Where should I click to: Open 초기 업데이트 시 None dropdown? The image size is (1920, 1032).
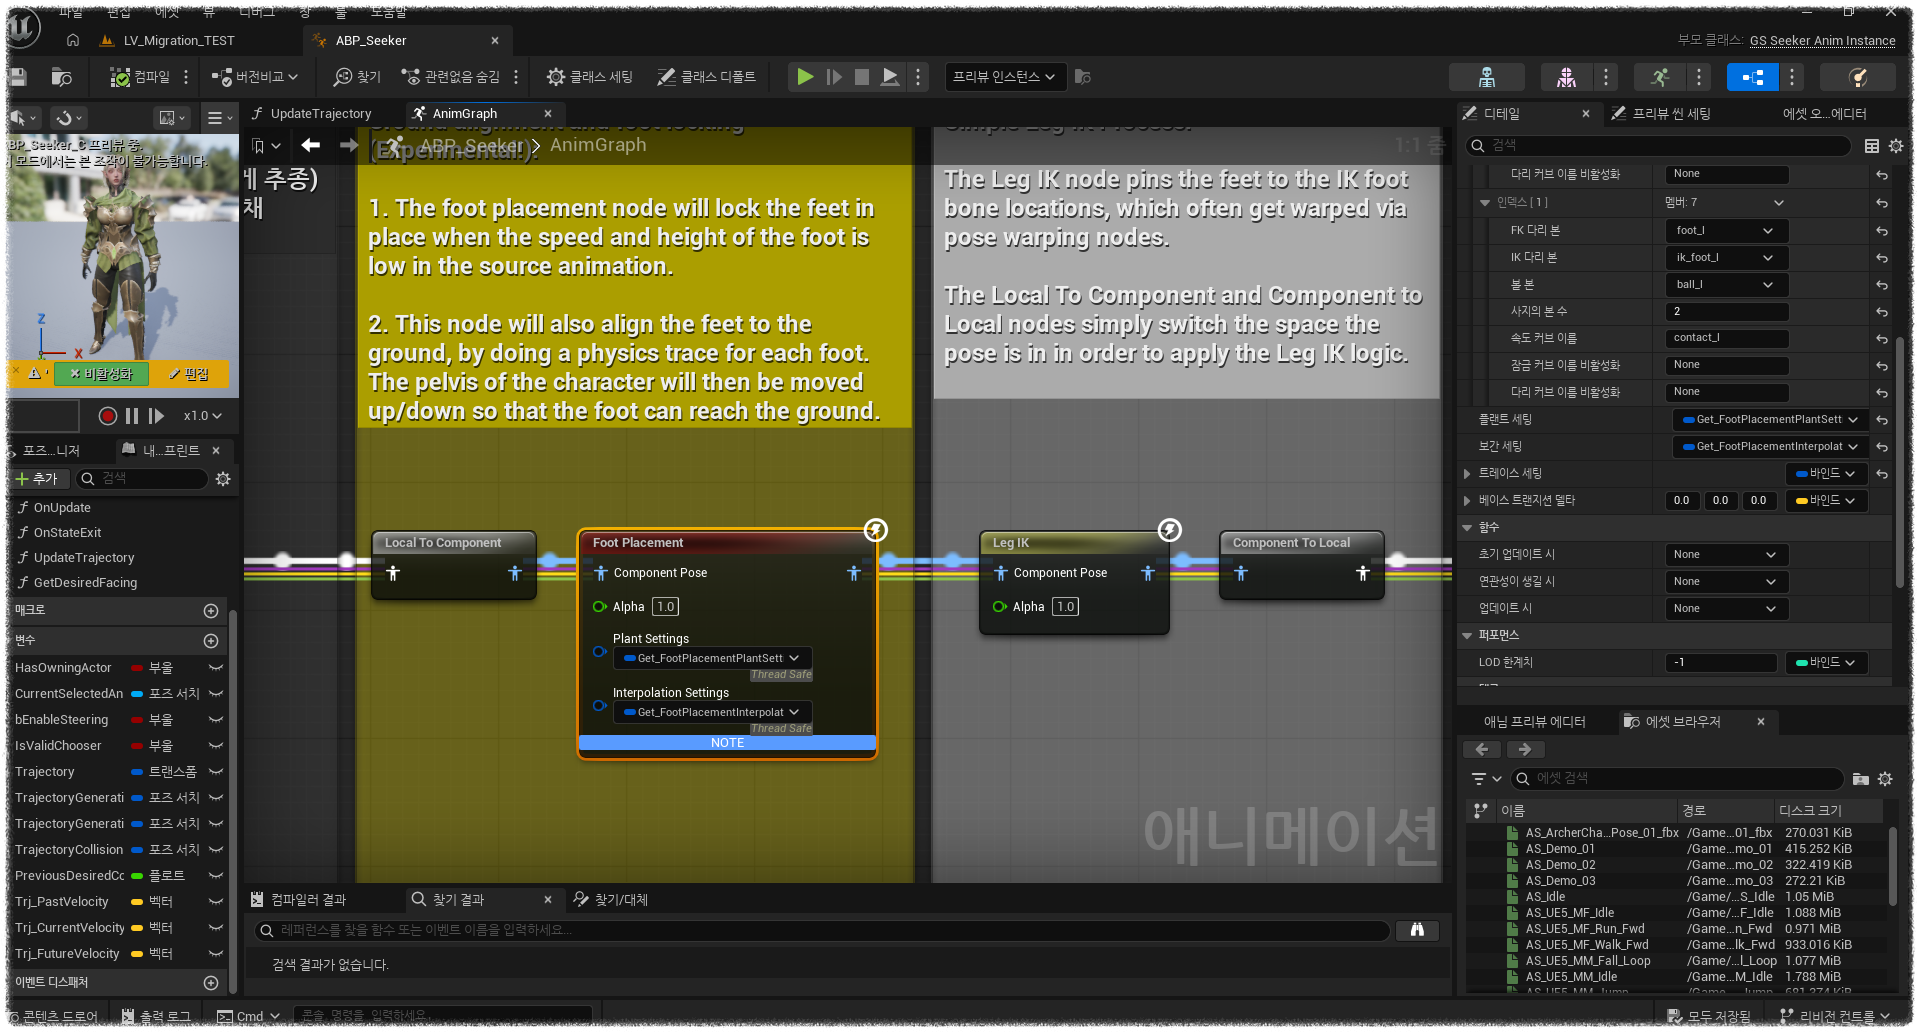[1726, 555]
